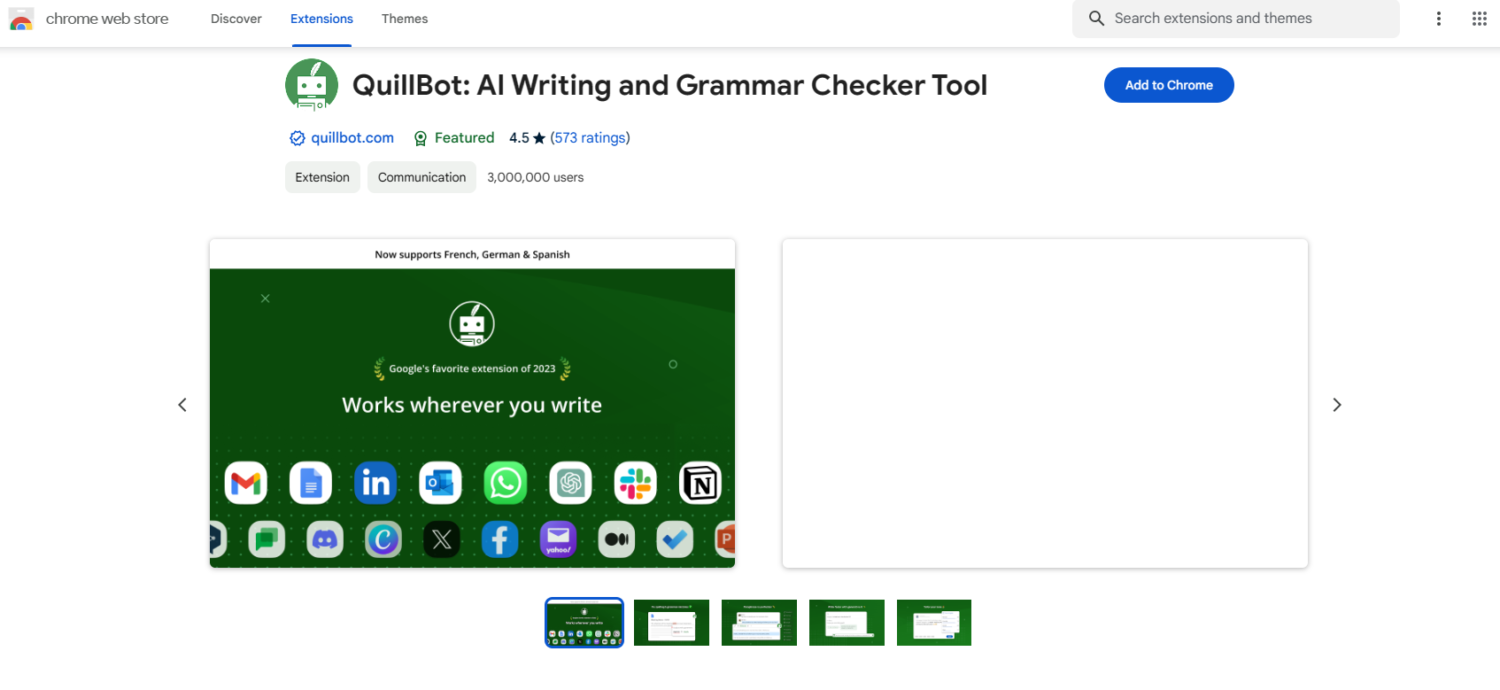
Task: Click the QuillBot robot extension logo
Action: pos(311,85)
